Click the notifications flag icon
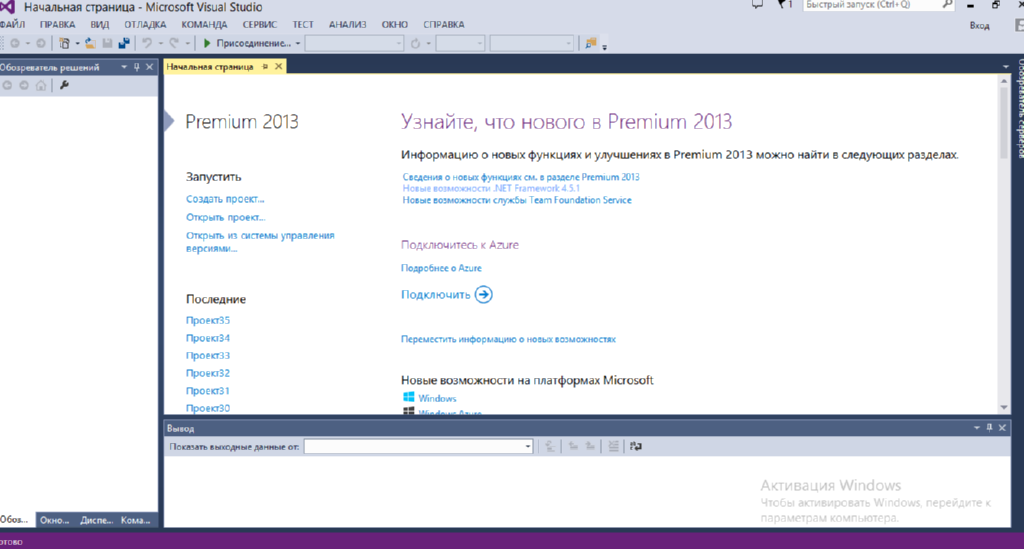This screenshot has width=1024, height=549. (x=782, y=5)
